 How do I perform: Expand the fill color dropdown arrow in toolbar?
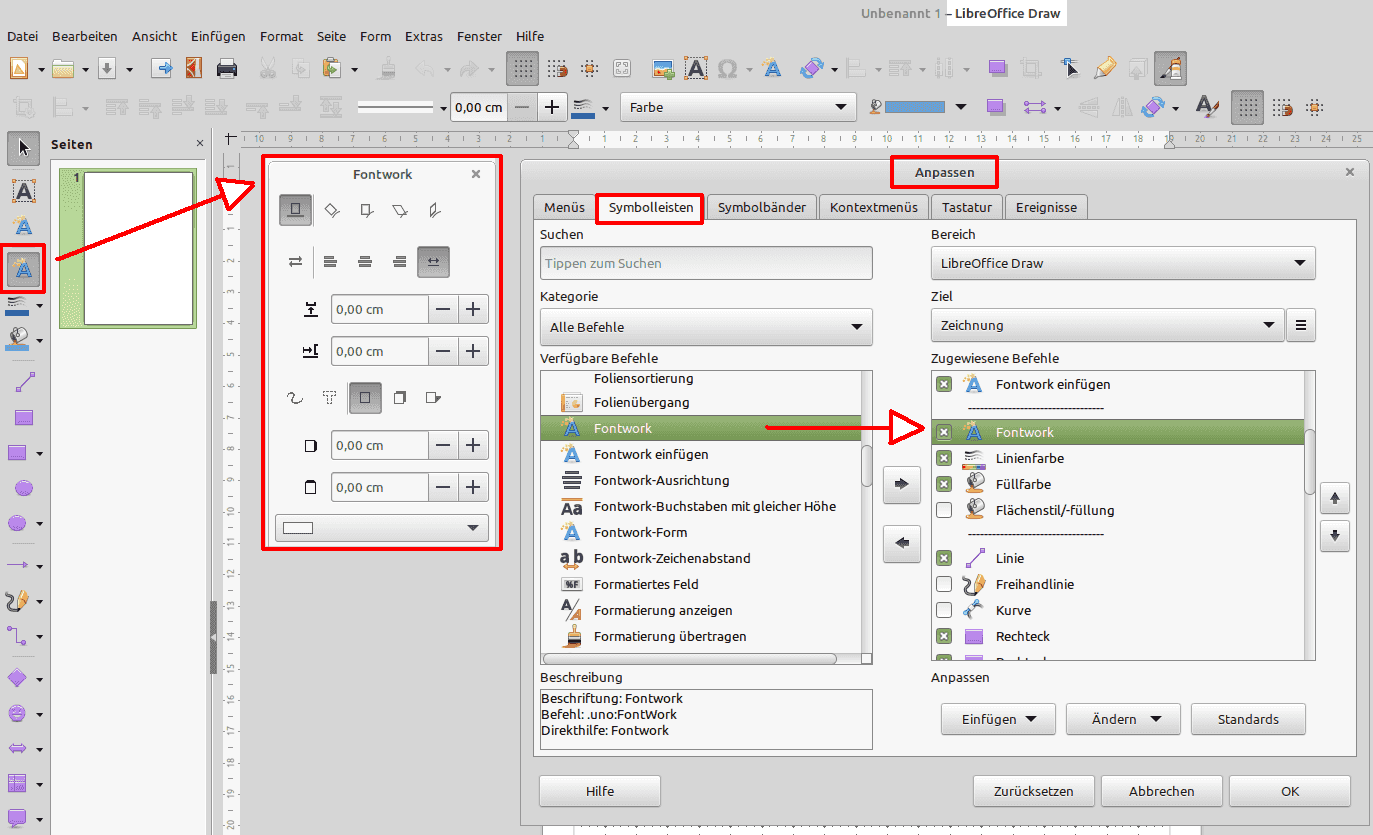(961, 107)
